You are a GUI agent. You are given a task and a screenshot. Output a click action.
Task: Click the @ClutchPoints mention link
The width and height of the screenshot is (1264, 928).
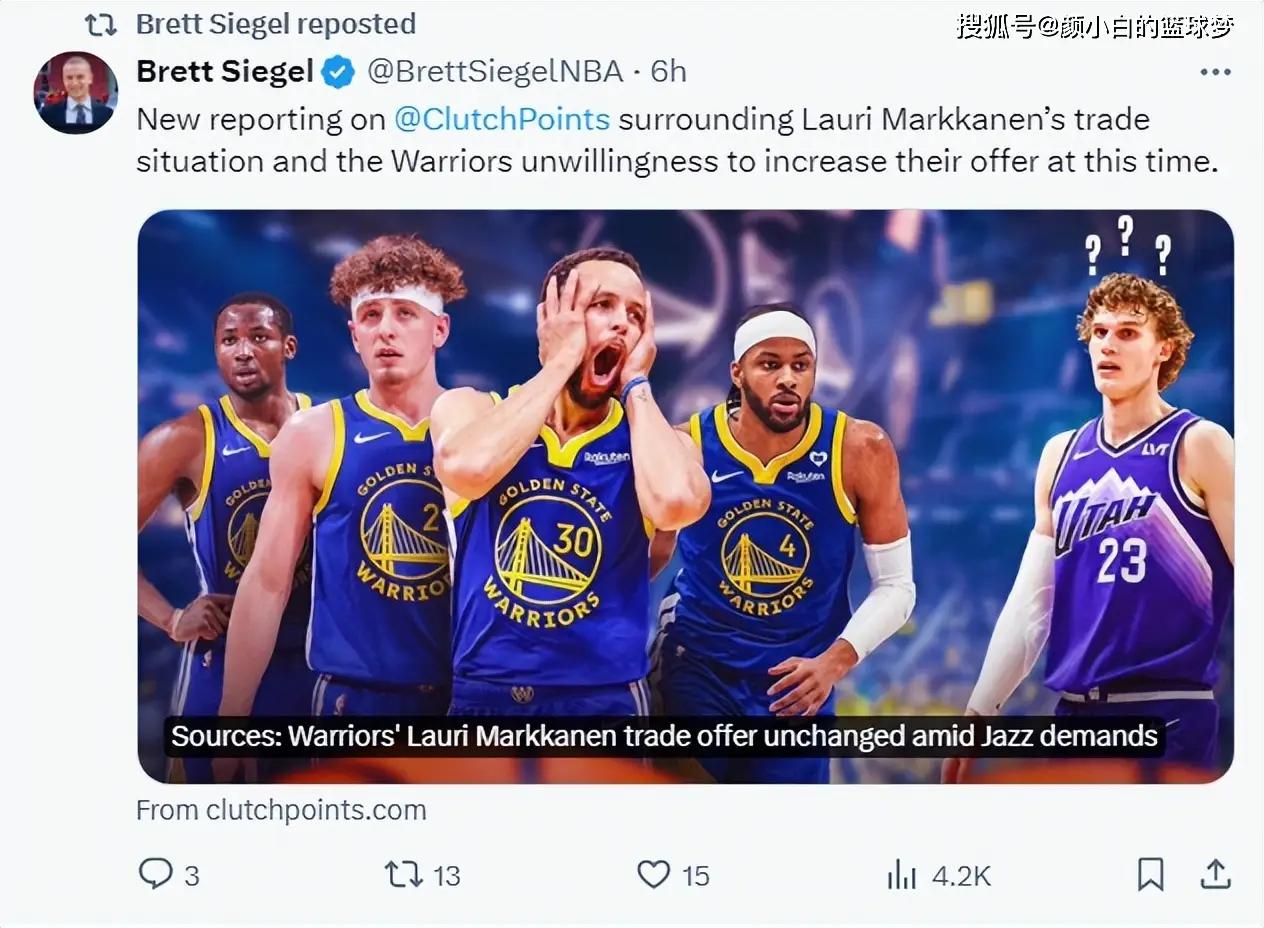click(x=502, y=119)
